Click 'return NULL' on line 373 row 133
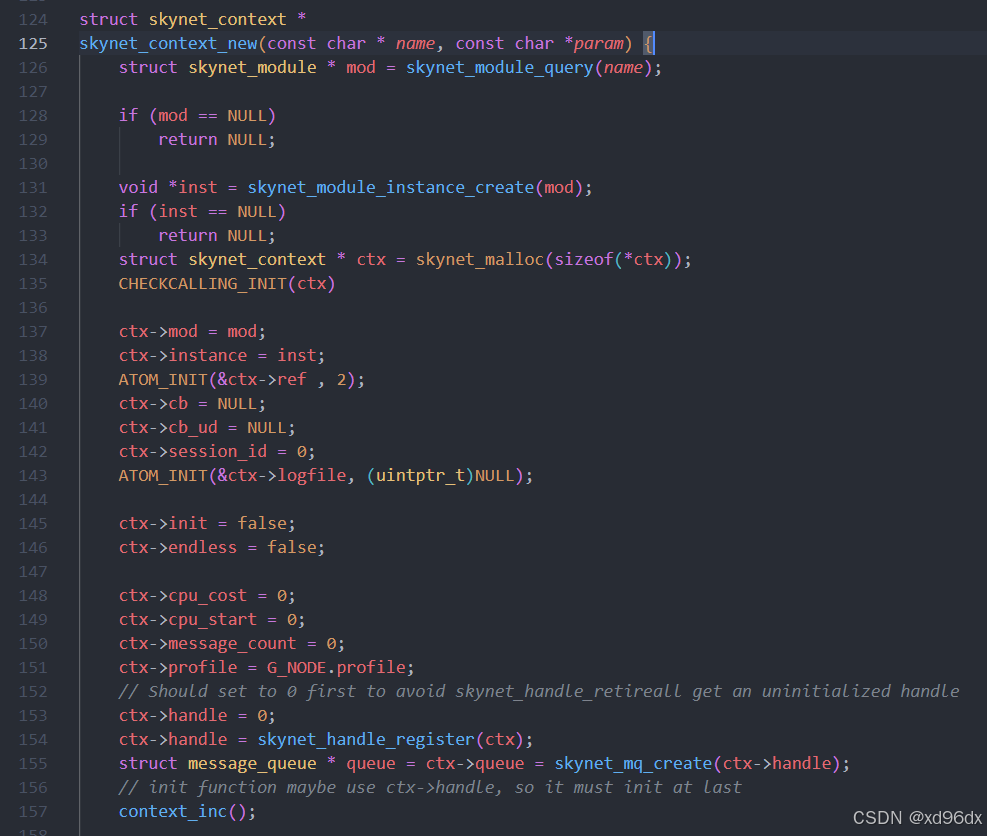 pos(217,235)
